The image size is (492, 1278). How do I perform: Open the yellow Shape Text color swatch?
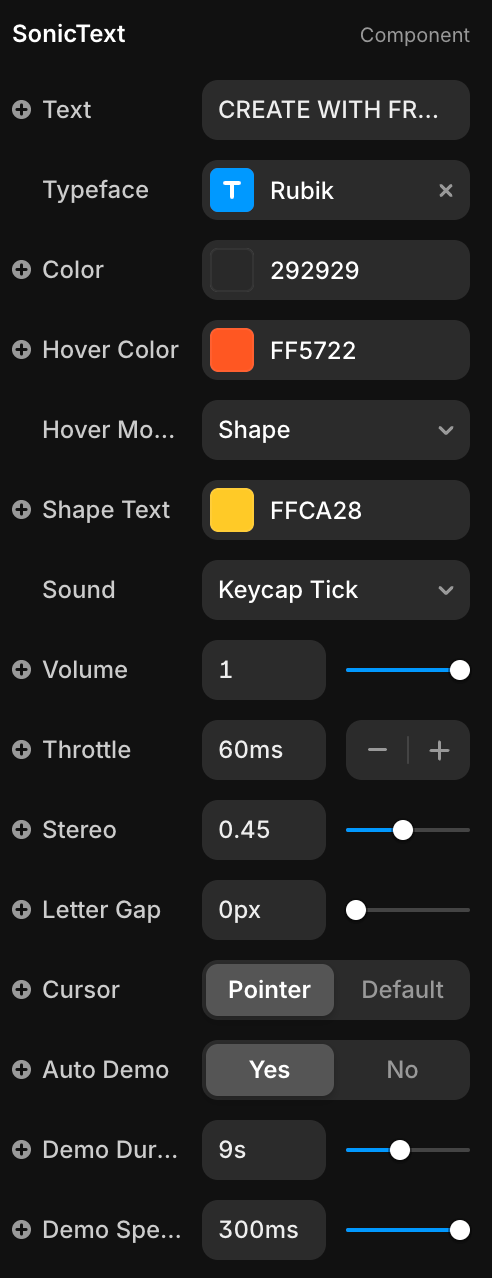232,510
